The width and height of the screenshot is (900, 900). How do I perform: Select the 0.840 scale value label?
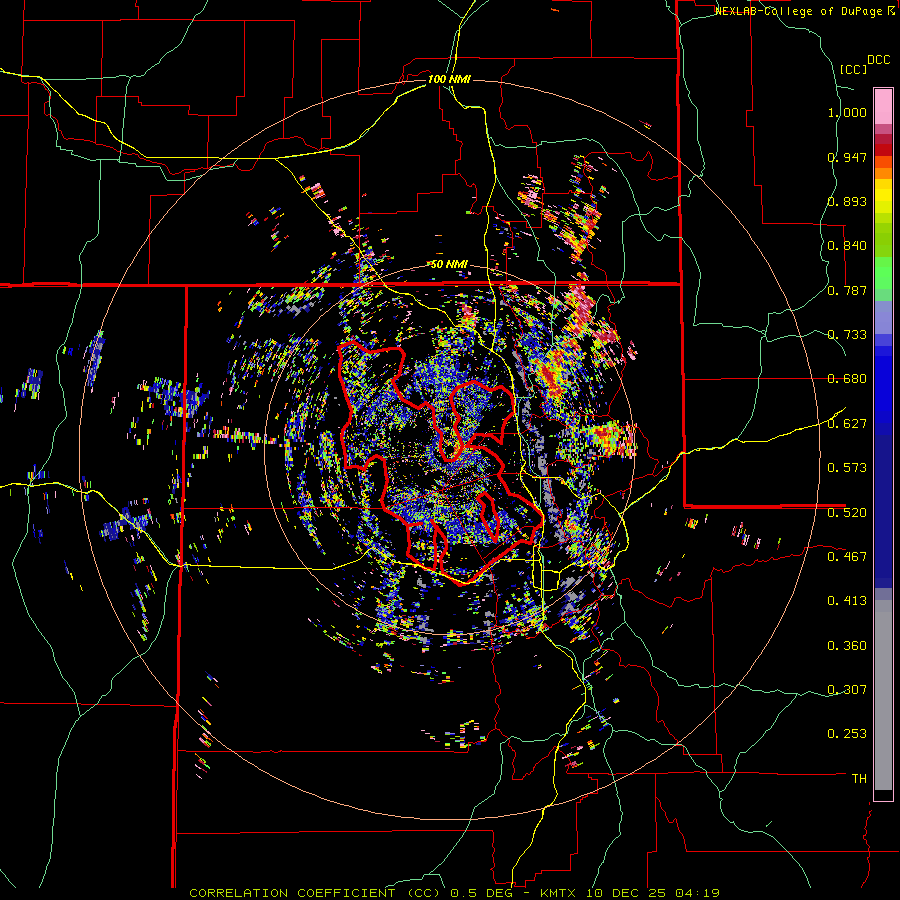[x=847, y=246]
